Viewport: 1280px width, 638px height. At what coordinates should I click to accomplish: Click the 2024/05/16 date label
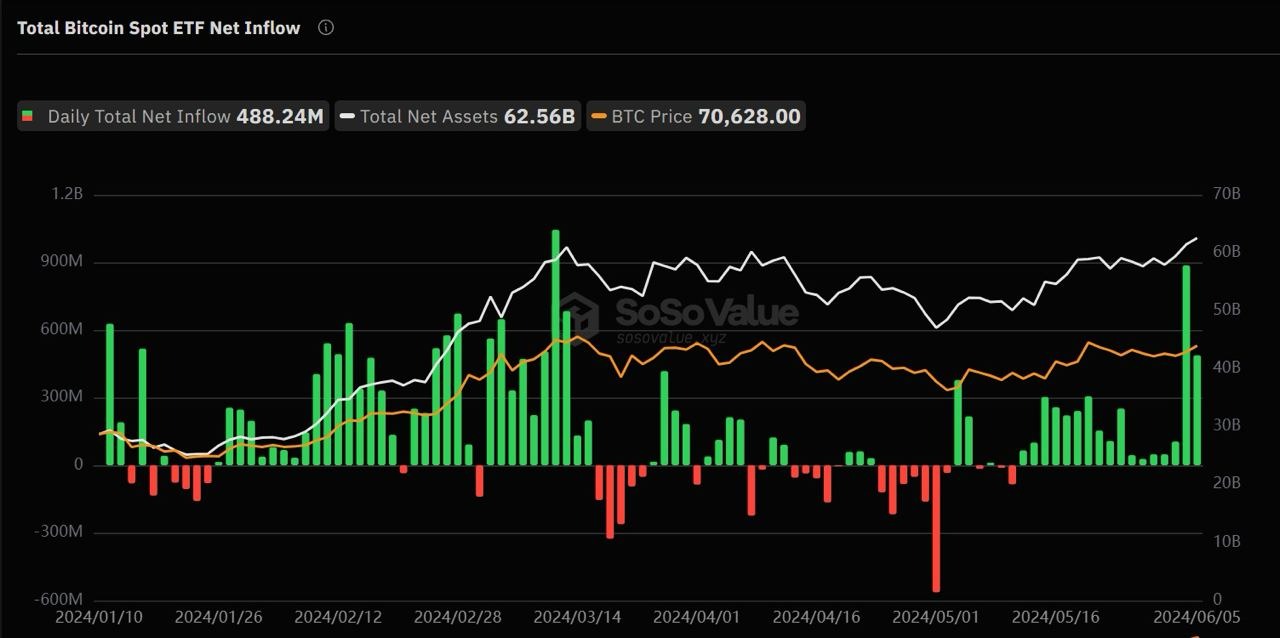tap(1056, 617)
